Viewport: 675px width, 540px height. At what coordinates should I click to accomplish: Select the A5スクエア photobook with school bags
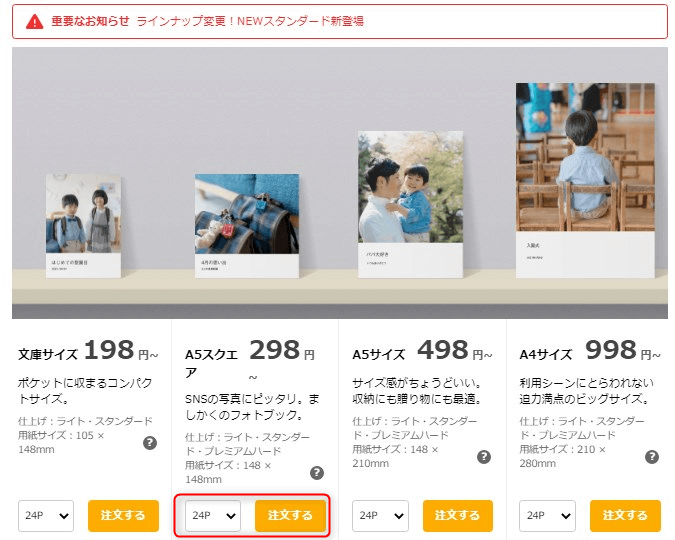point(247,226)
